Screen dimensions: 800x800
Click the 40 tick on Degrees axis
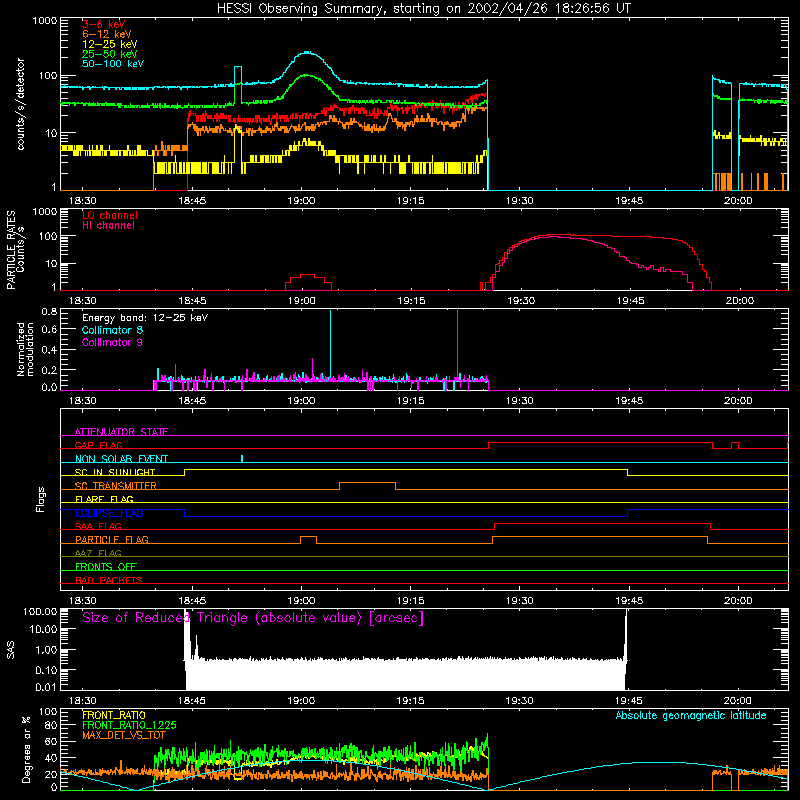pyautogui.click(x=52, y=759)
